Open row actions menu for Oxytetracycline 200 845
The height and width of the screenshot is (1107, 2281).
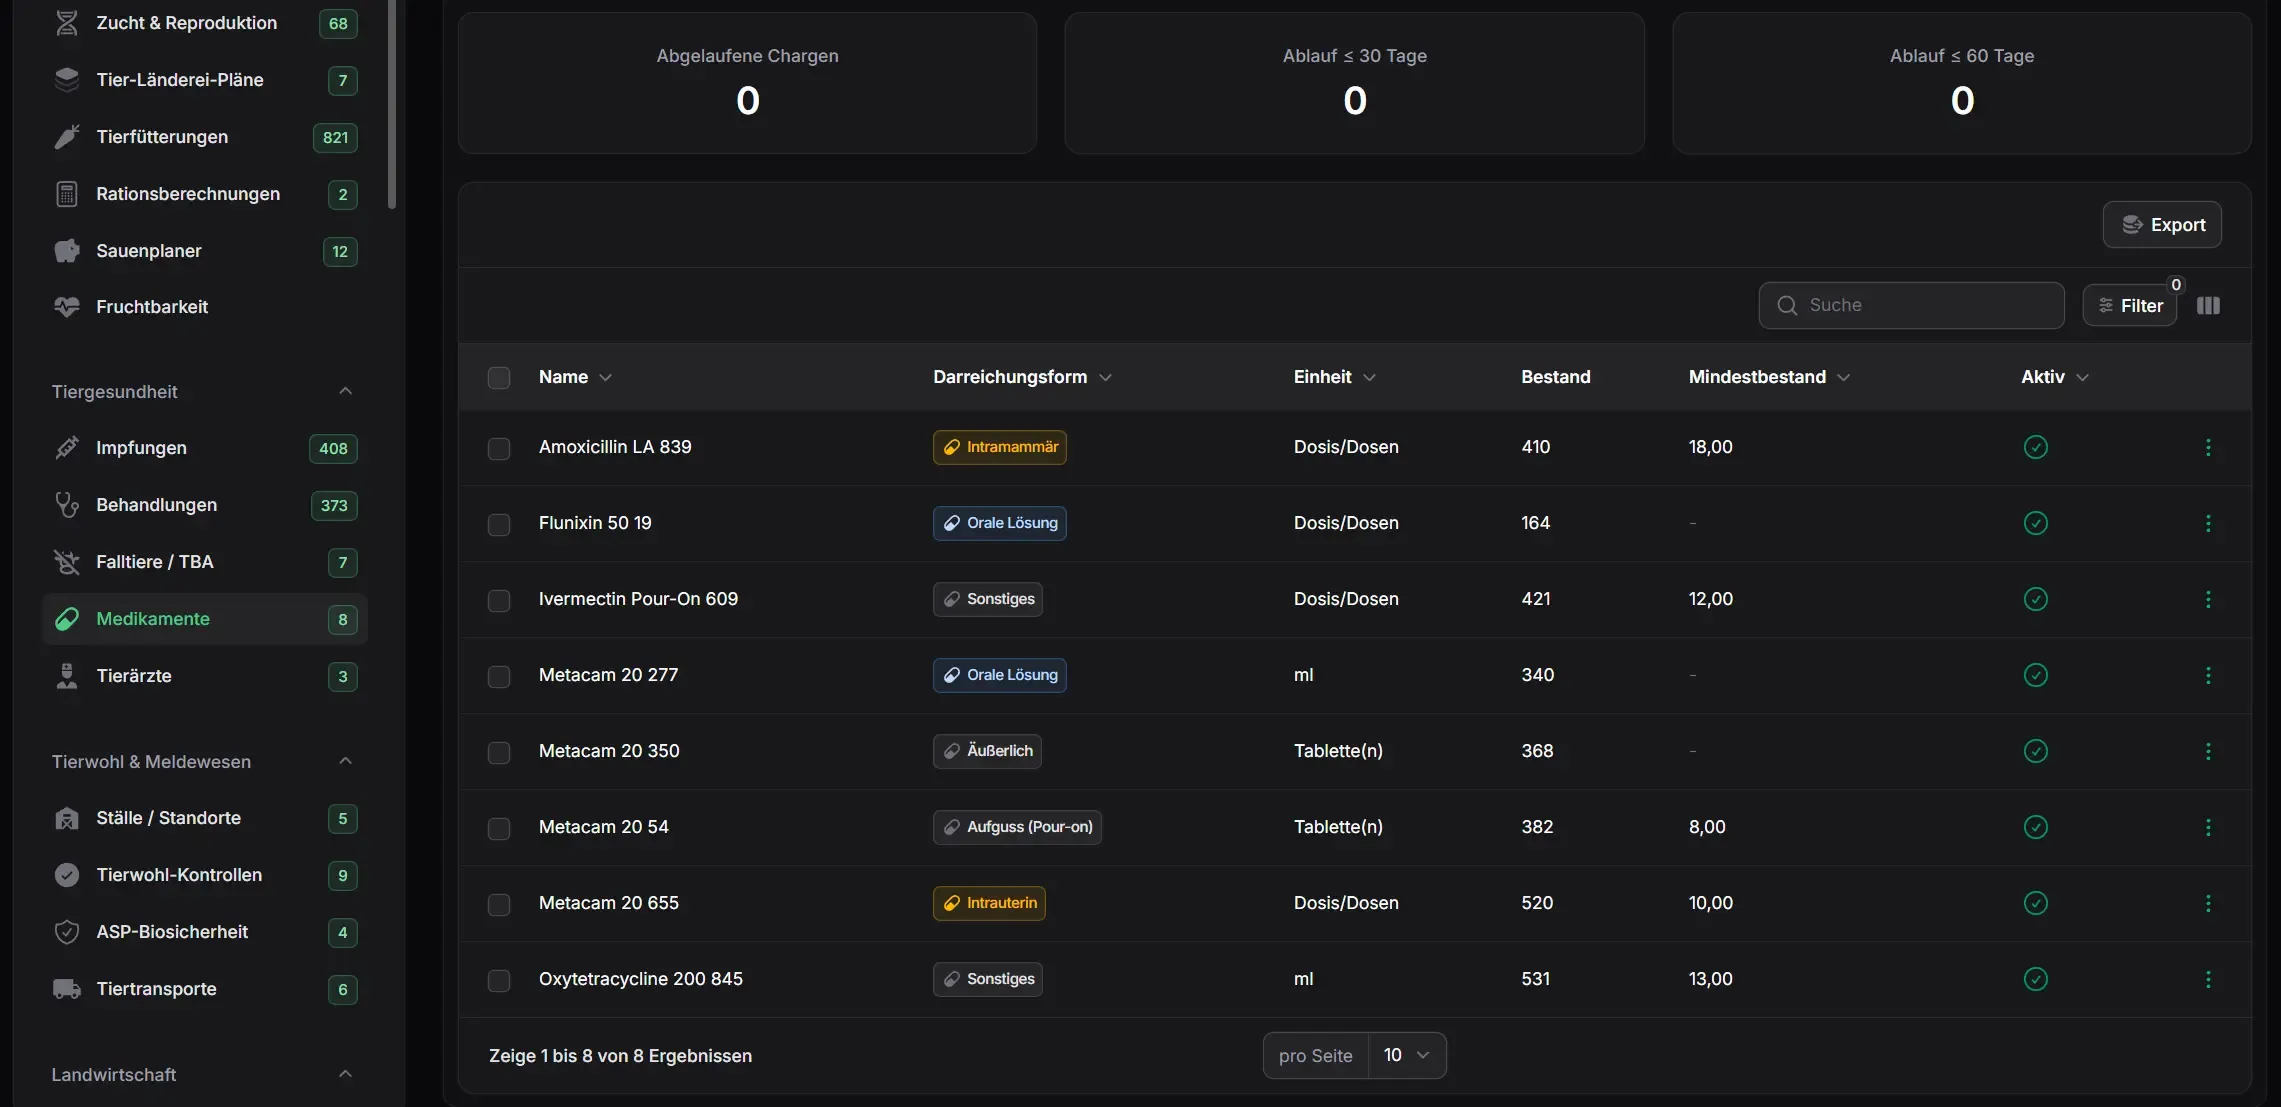[x=2208, y=979]
